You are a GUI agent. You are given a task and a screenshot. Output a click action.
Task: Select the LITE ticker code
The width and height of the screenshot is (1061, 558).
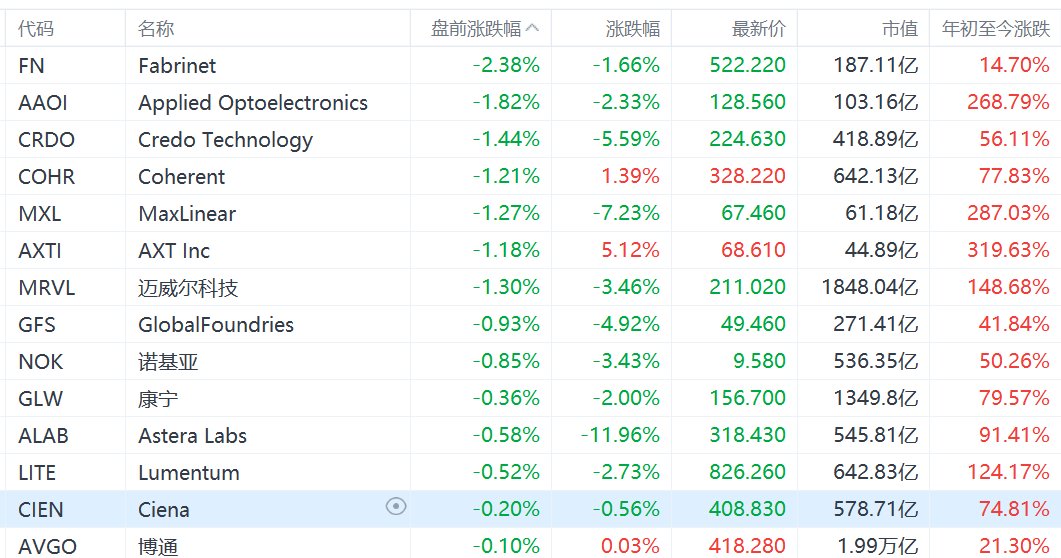(37, 473)
